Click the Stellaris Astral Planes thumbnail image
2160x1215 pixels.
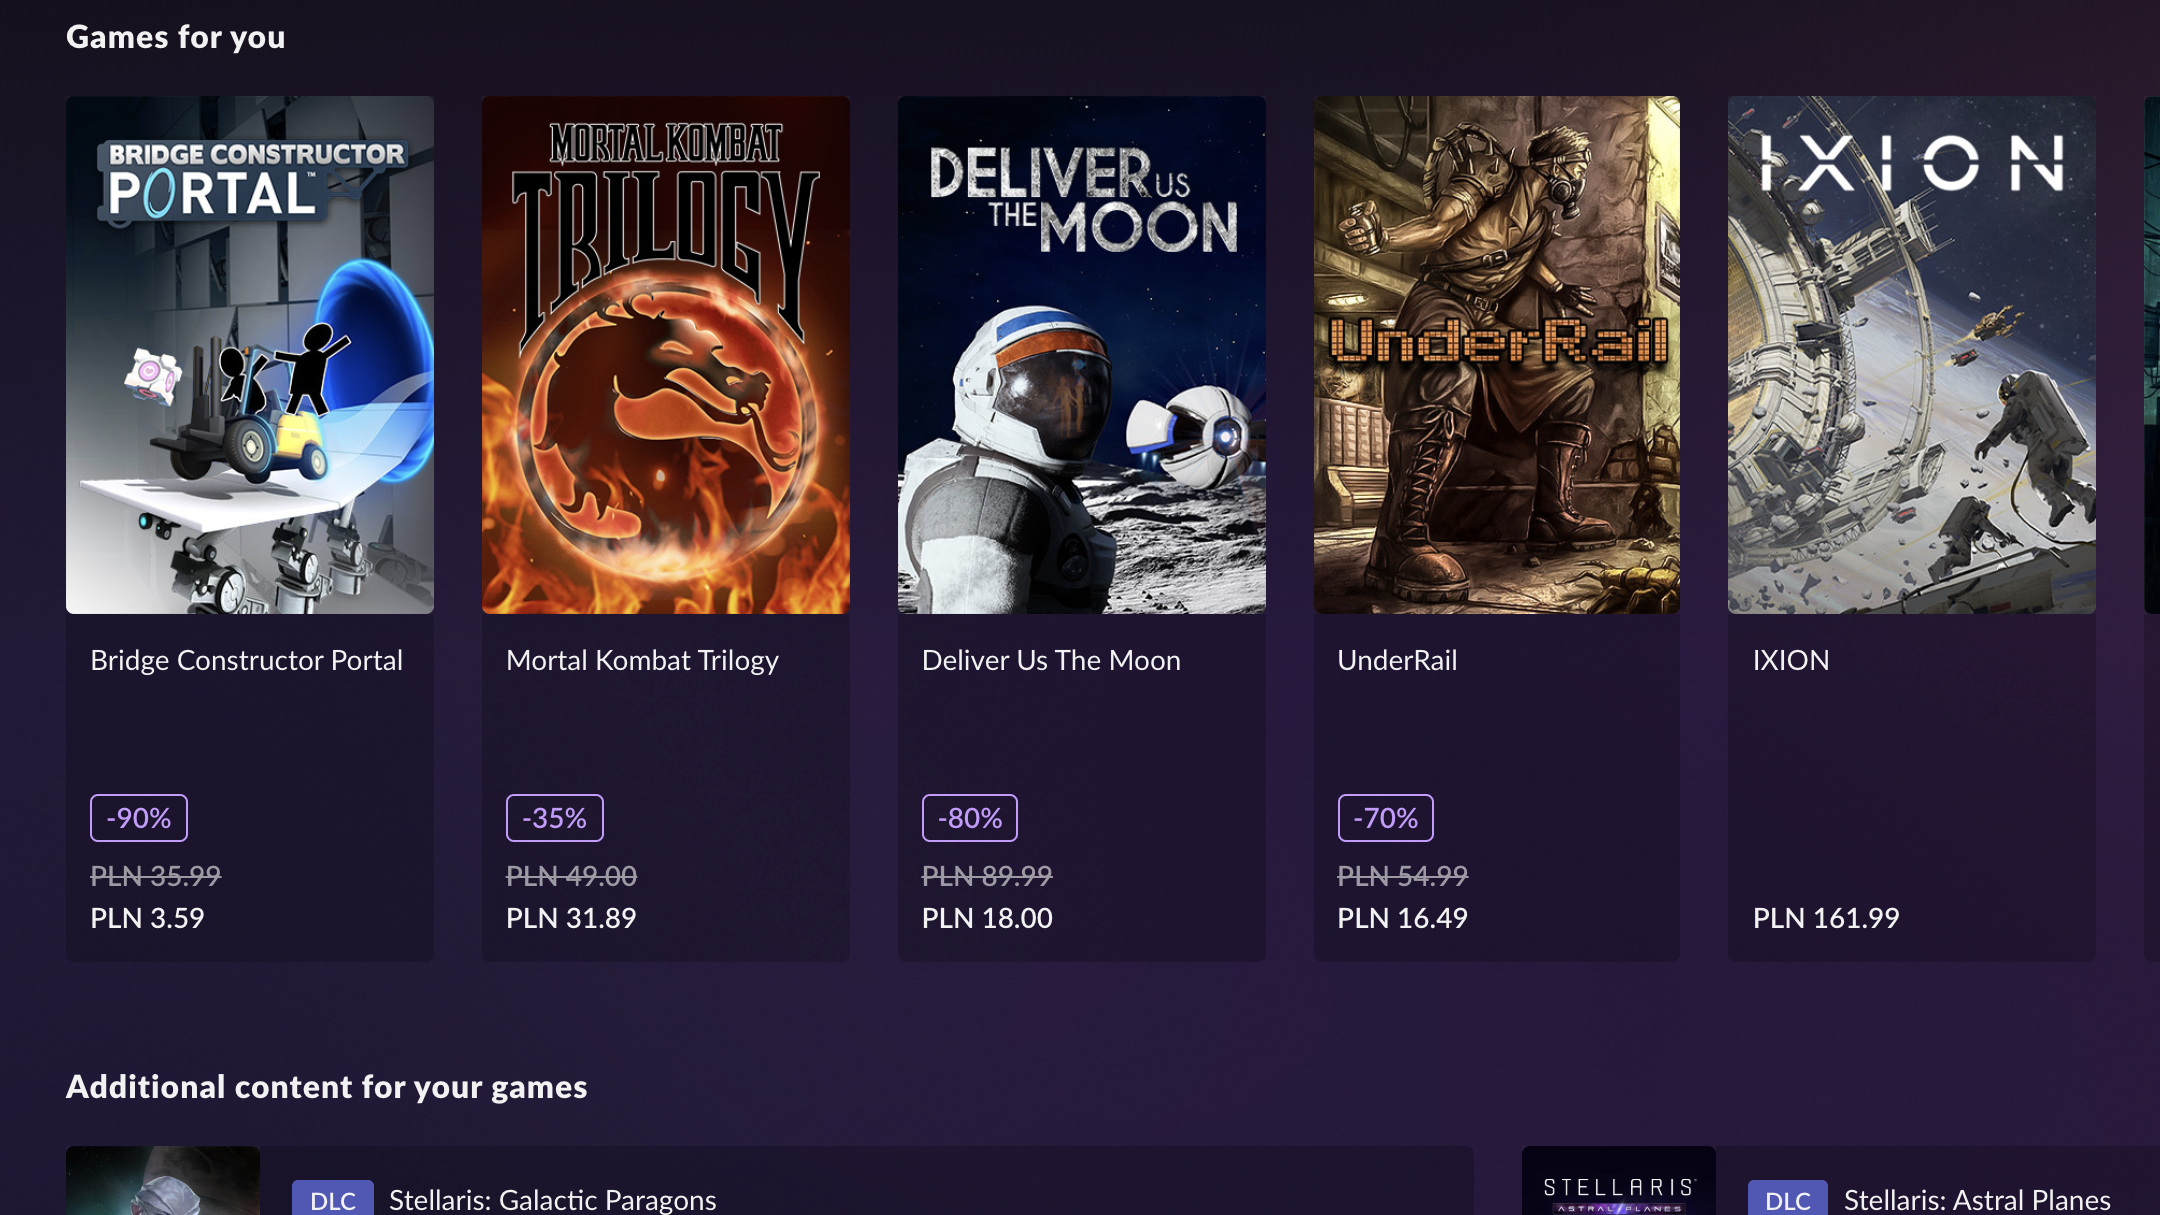[1620, 1190]
